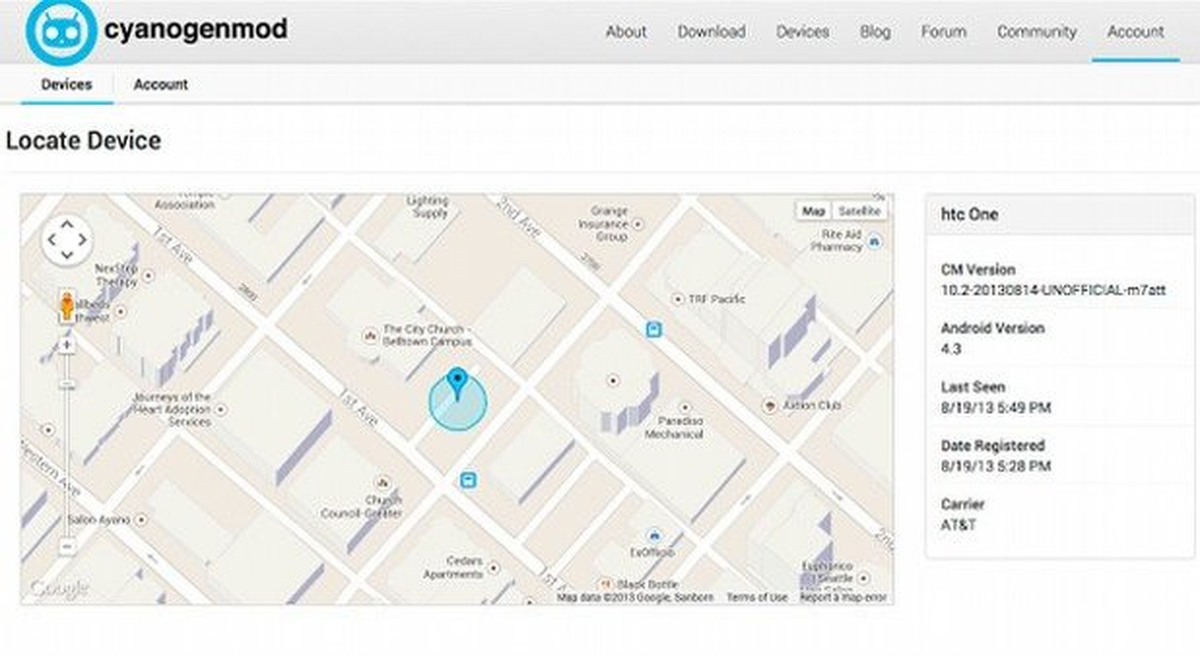The height and width of the screenshot is (656, 1200).
Task: Open the About page
Action: coord(626,31)
